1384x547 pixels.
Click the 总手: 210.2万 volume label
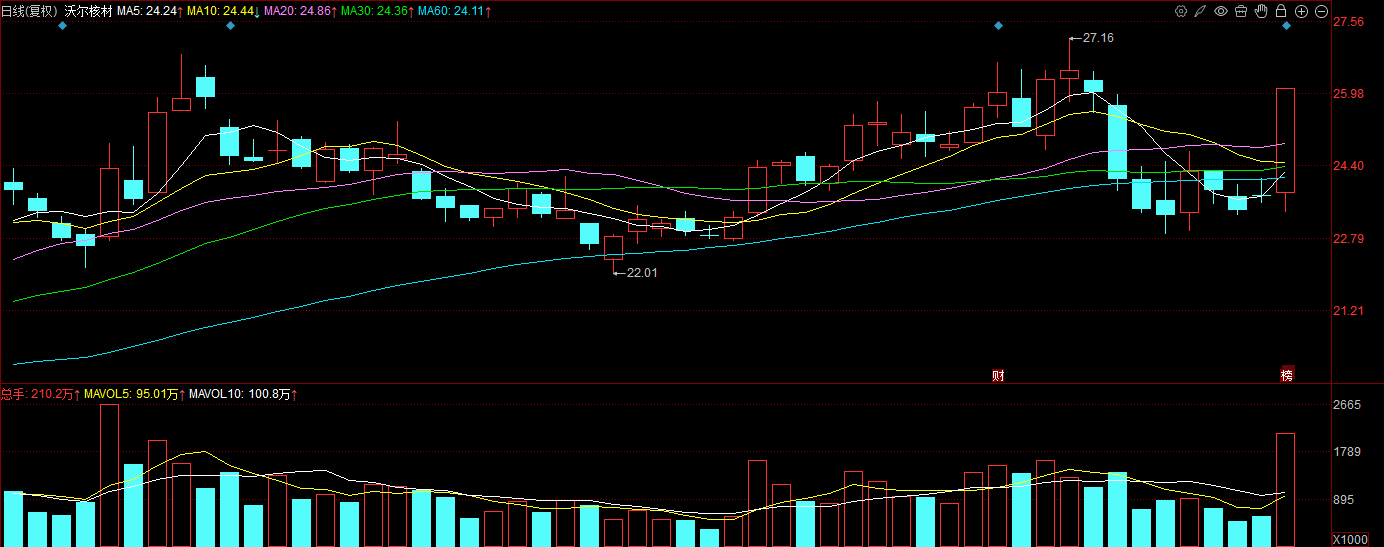click(40, 395)
